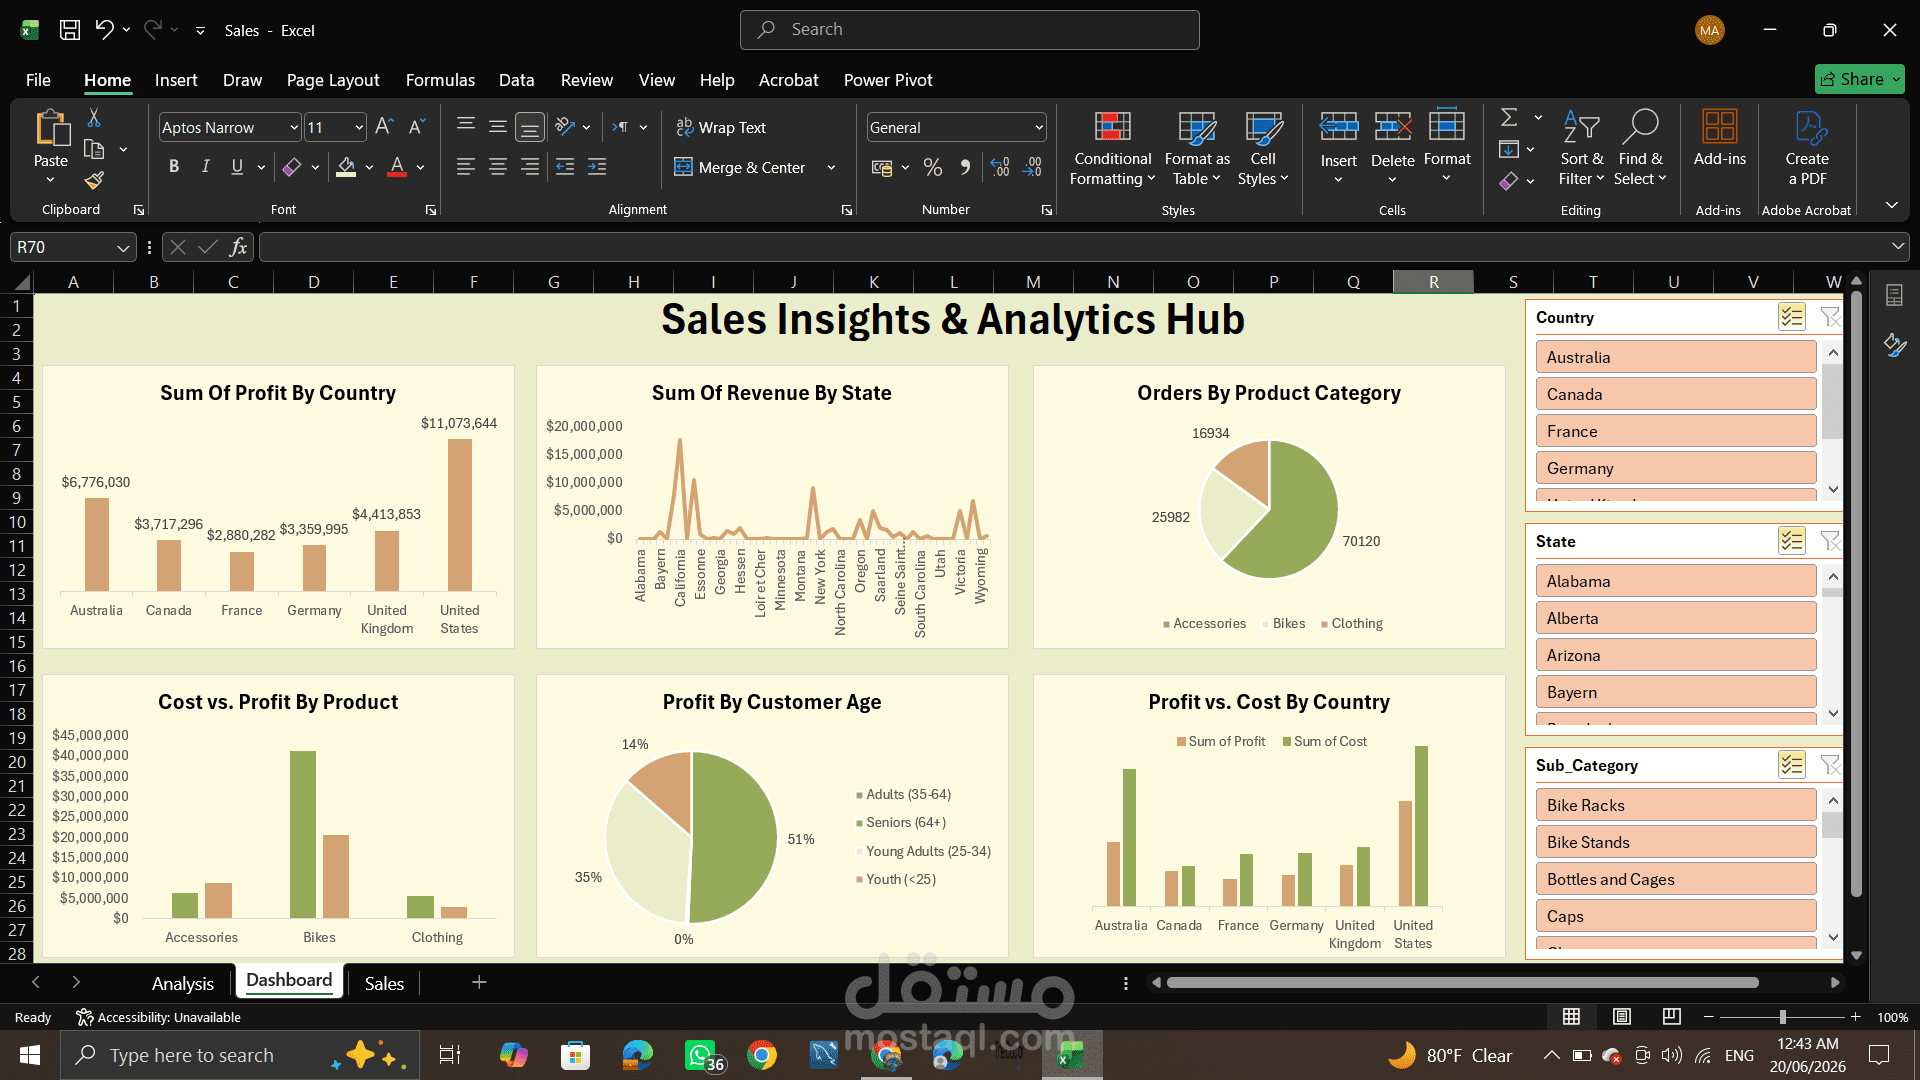The width and height of the screenshot is (1920, 1080).
Task: Toggle Wrap Text
Action: point(721,128)
